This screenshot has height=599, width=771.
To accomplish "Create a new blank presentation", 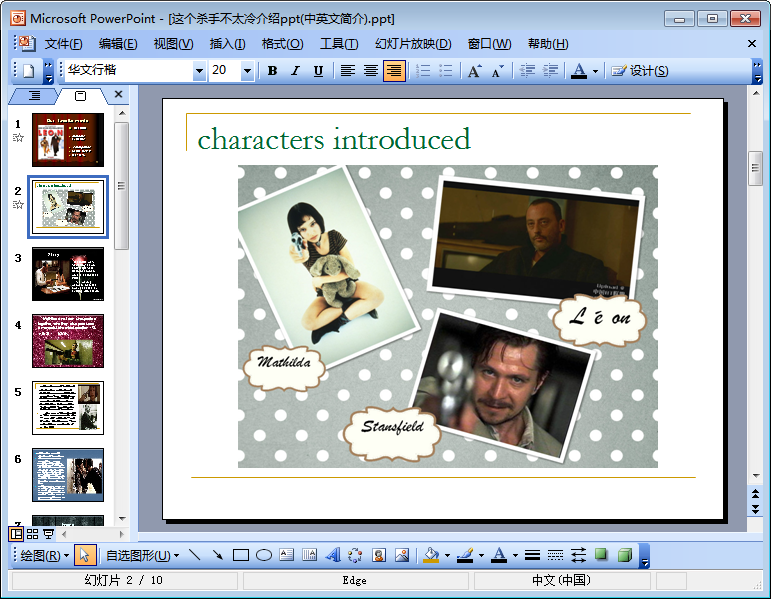I will [29, 71].
